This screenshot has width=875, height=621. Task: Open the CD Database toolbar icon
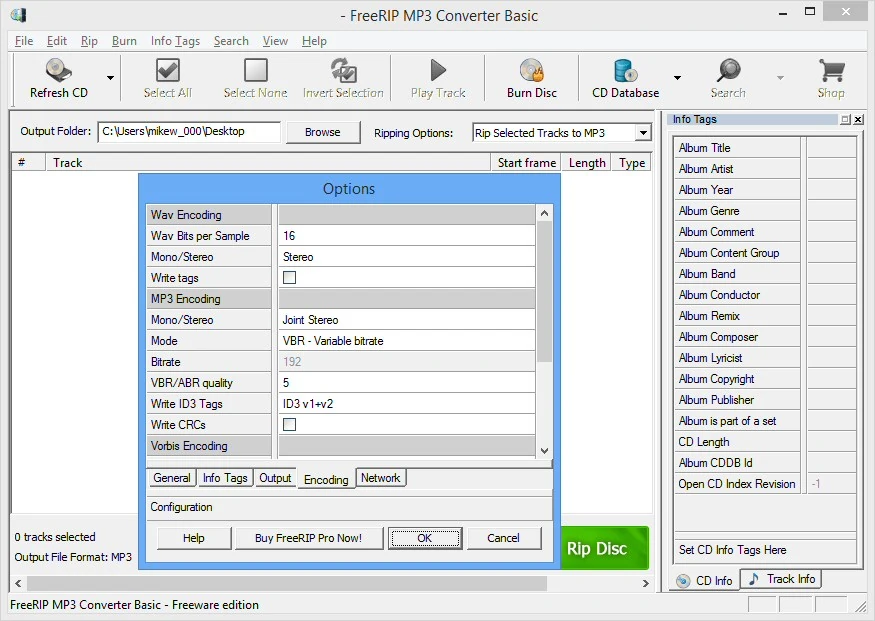pyautogui.click(x=625, y=70)
